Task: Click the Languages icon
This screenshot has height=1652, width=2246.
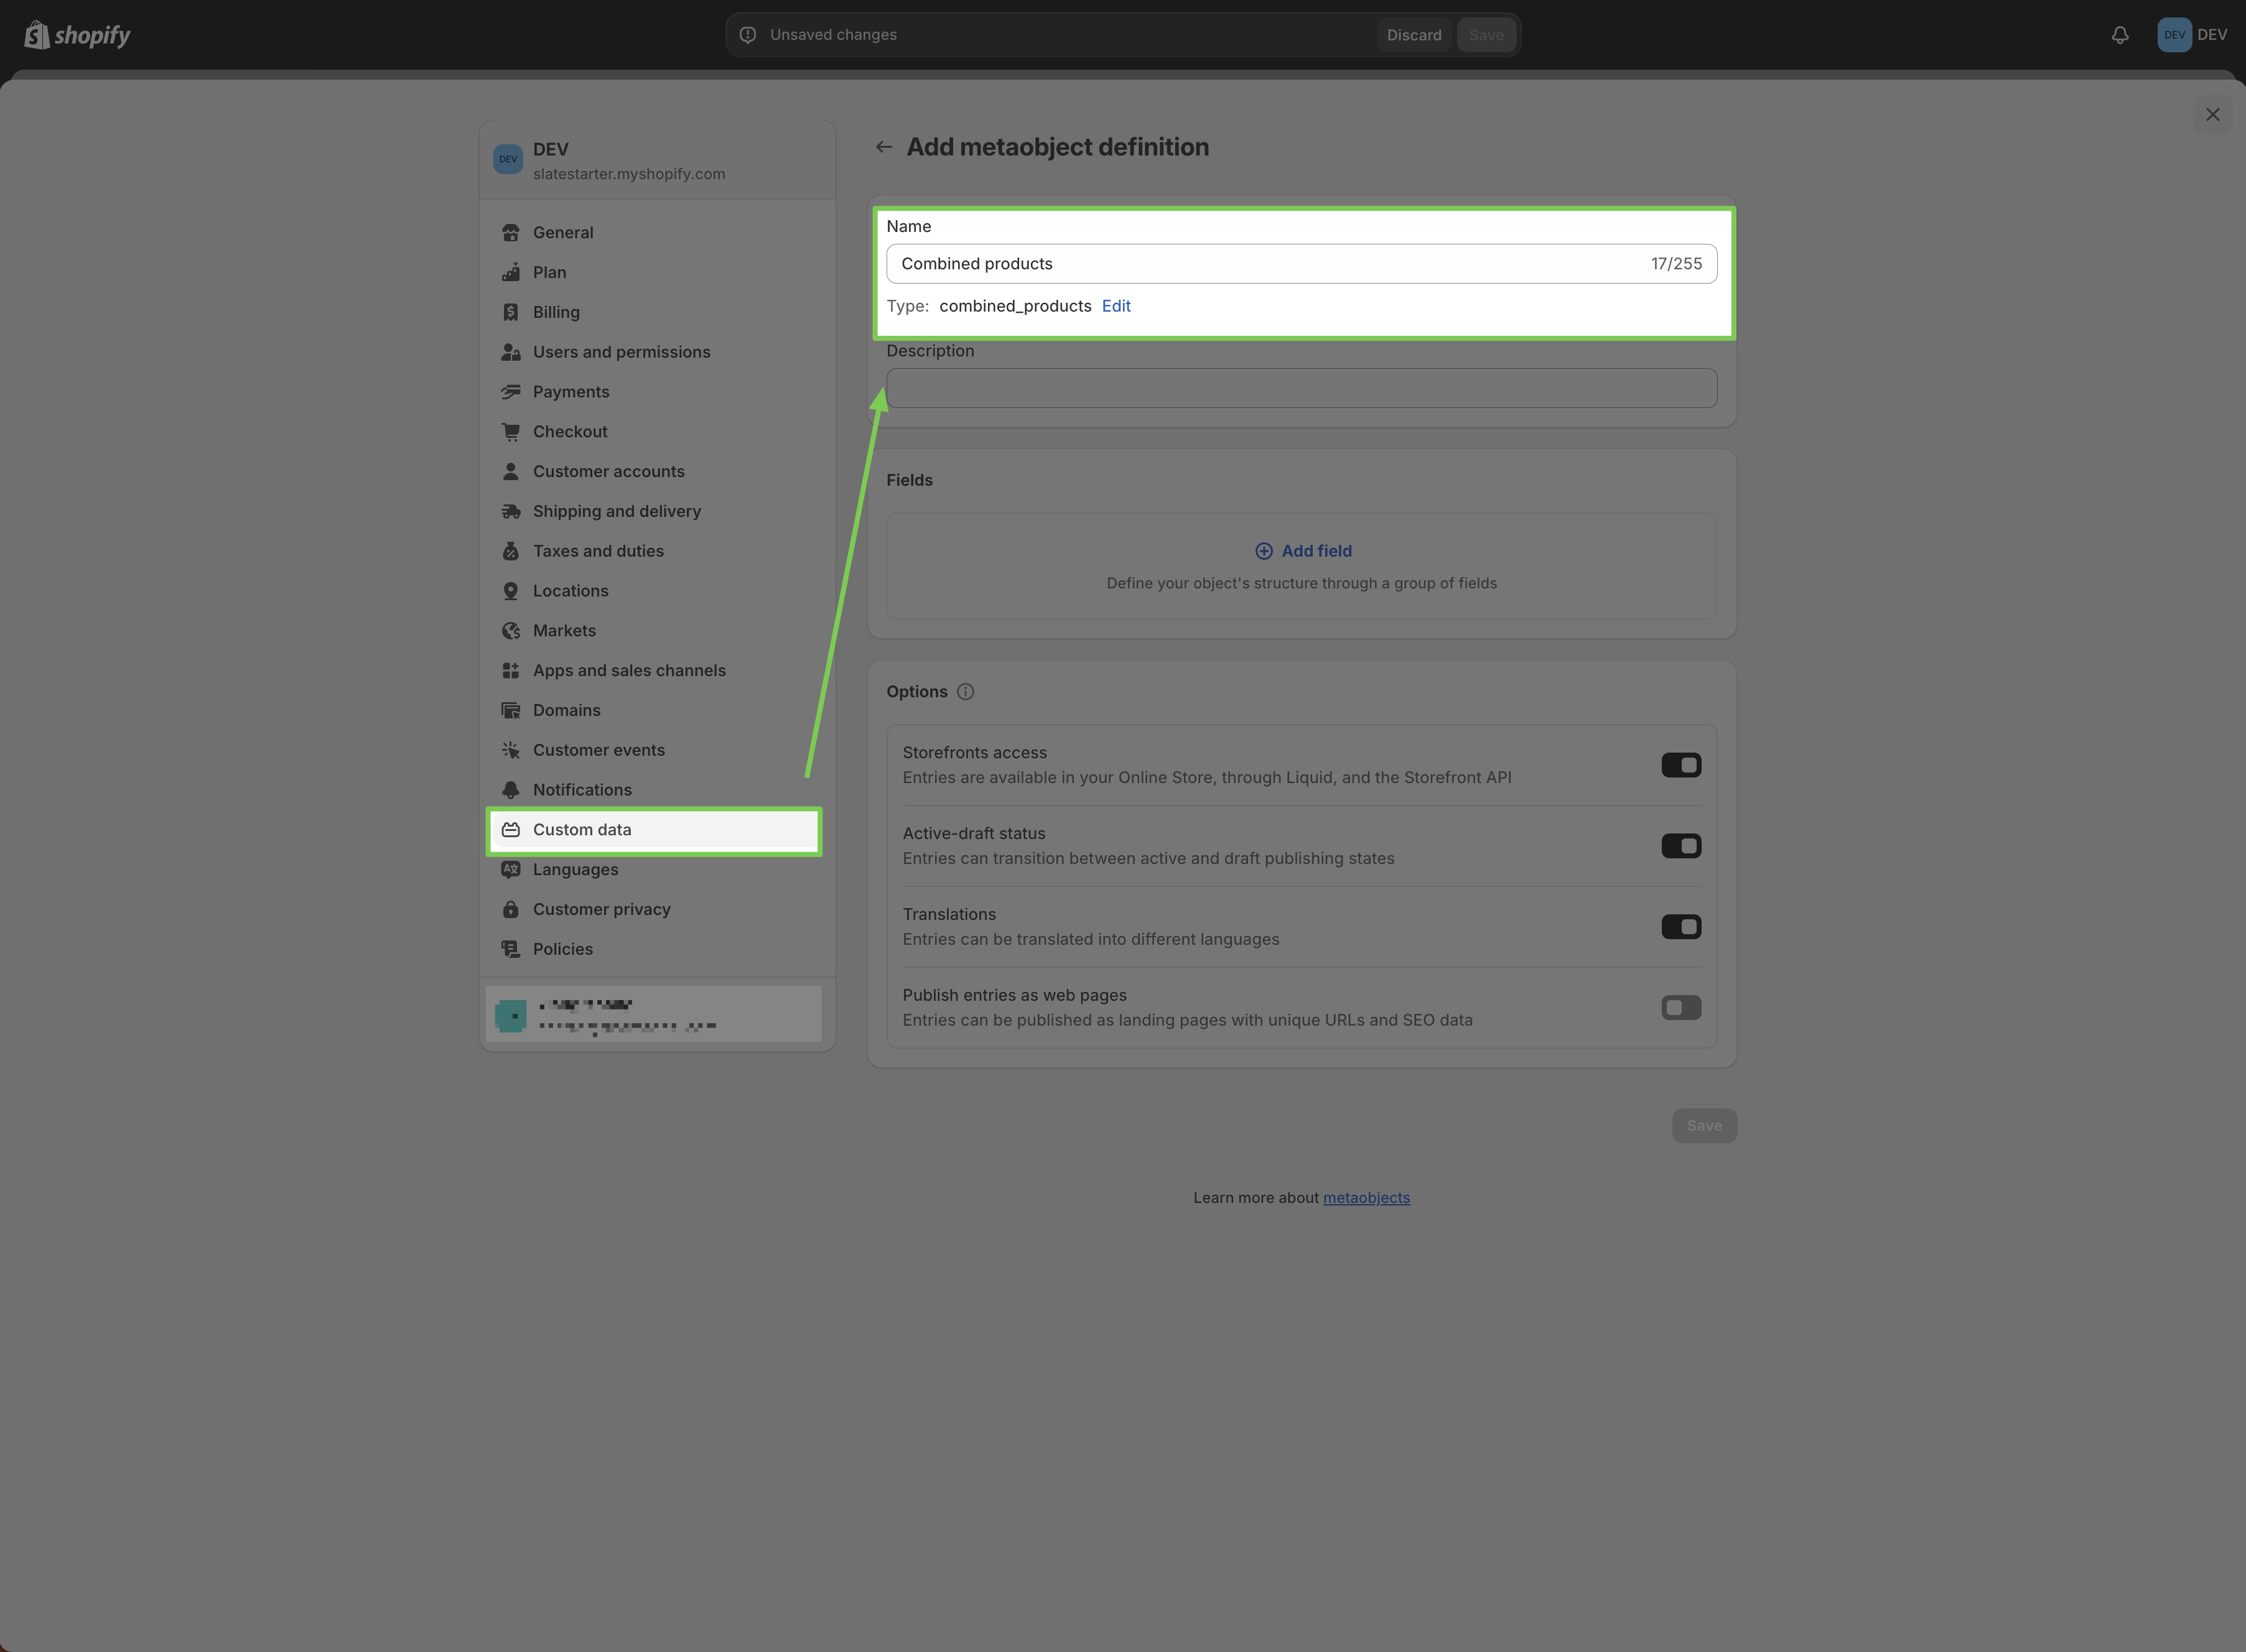Action: coord(511,869)
